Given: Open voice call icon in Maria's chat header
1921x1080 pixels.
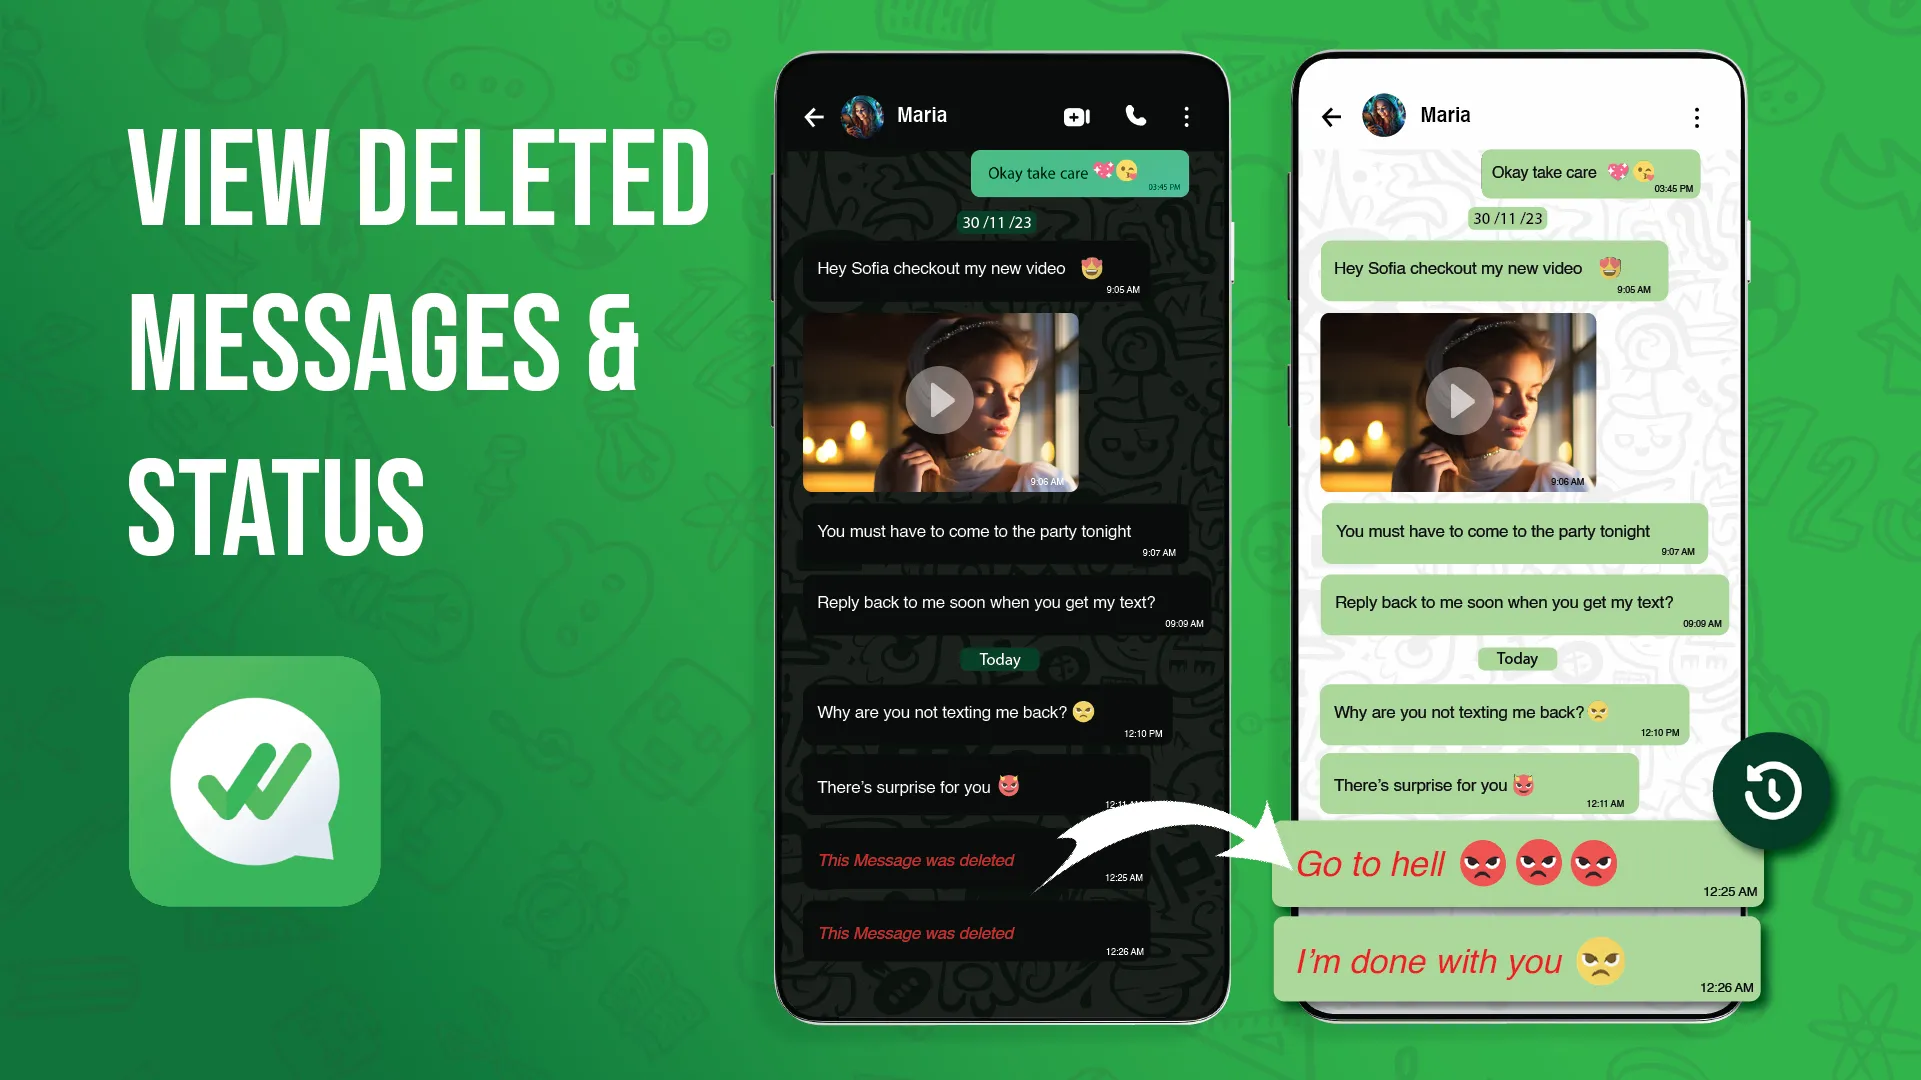Looking at the screenshot, I should 1133,116.
